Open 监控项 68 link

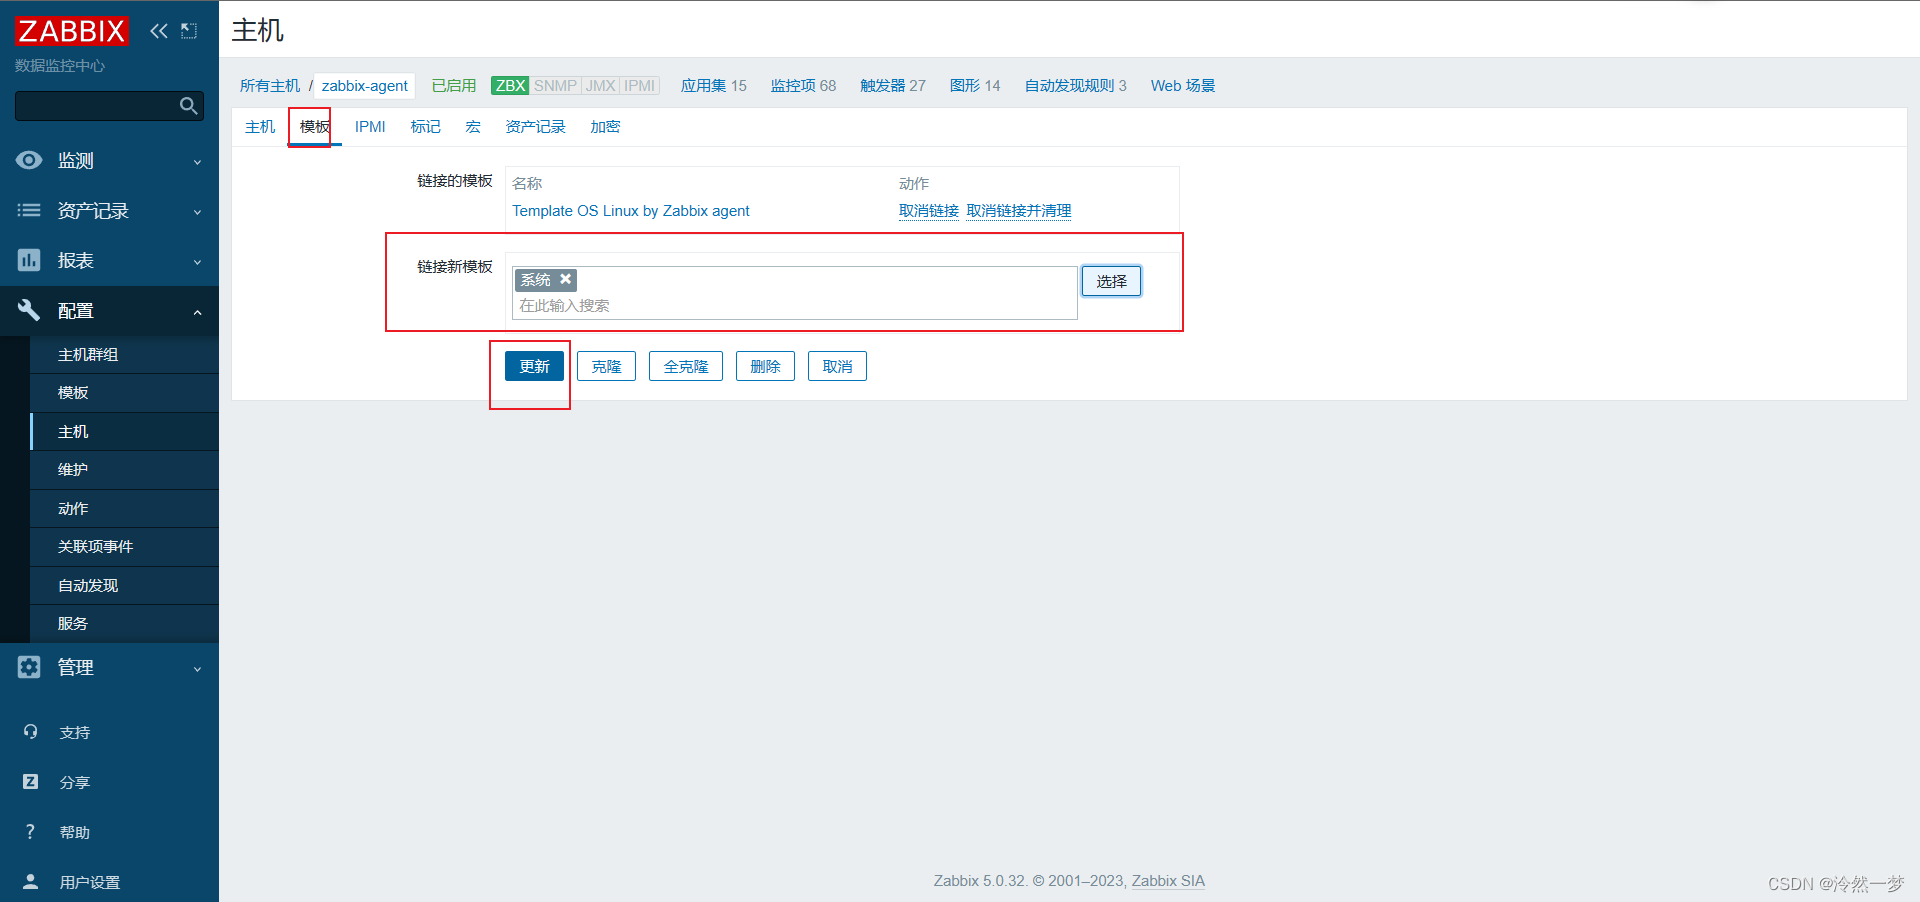[803, 86]
